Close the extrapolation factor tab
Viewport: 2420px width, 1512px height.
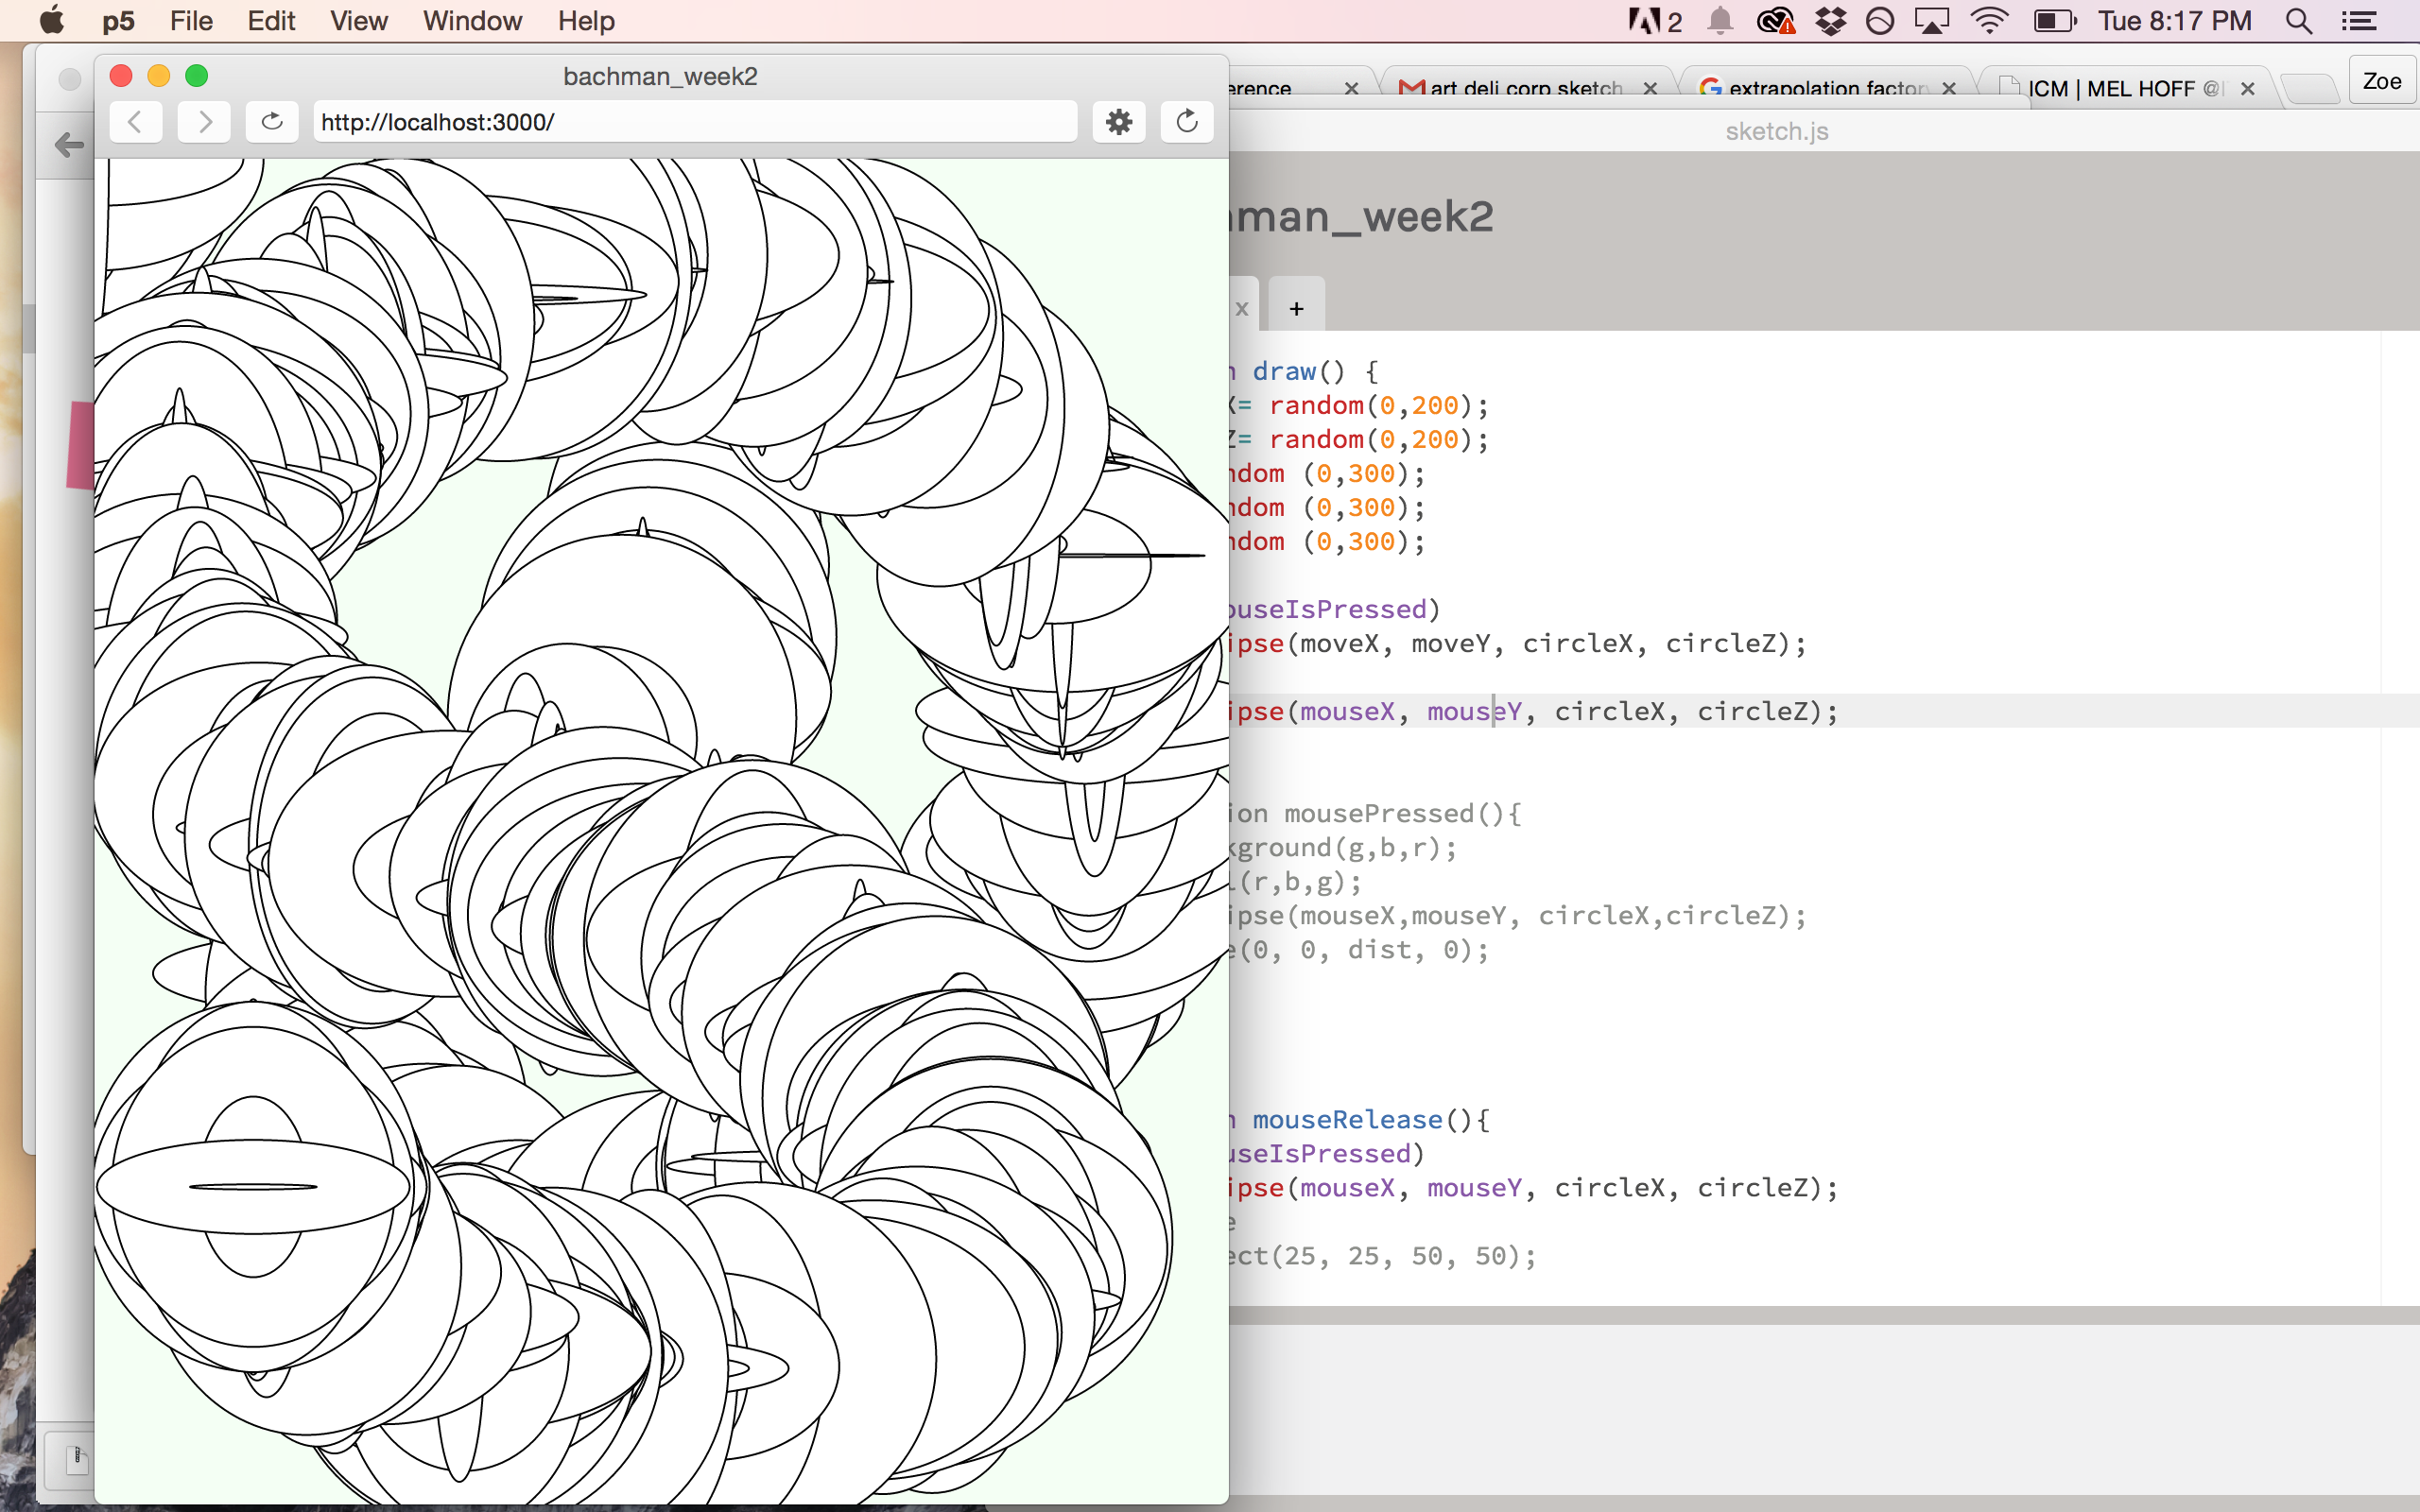(x=1949, y=88)
